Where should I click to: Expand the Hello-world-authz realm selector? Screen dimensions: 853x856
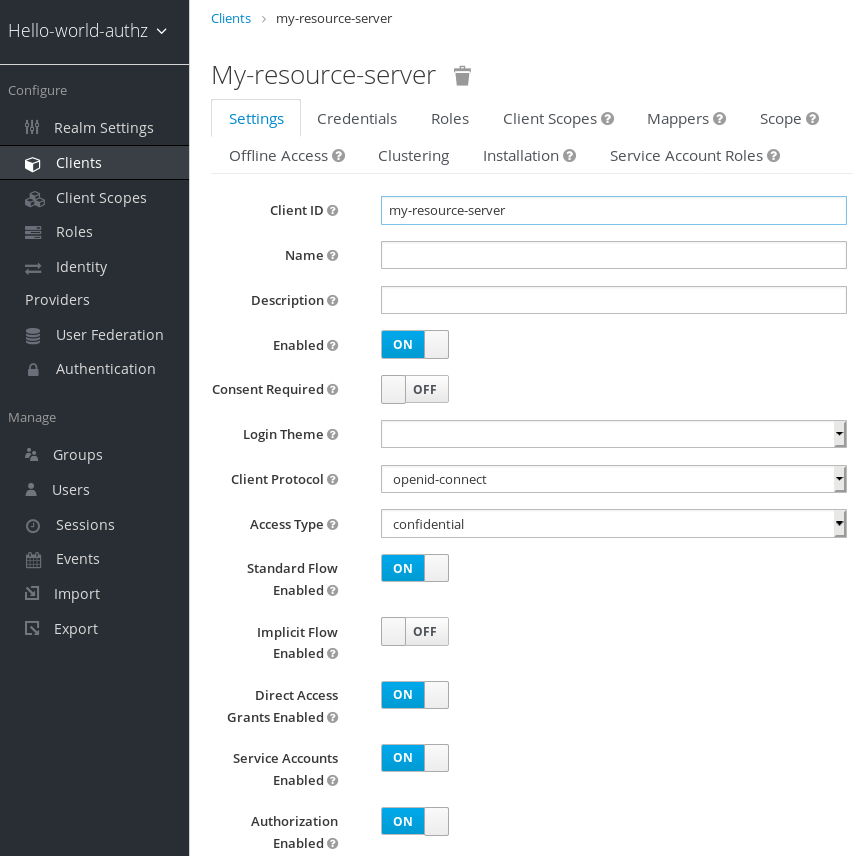pos(88,31)
